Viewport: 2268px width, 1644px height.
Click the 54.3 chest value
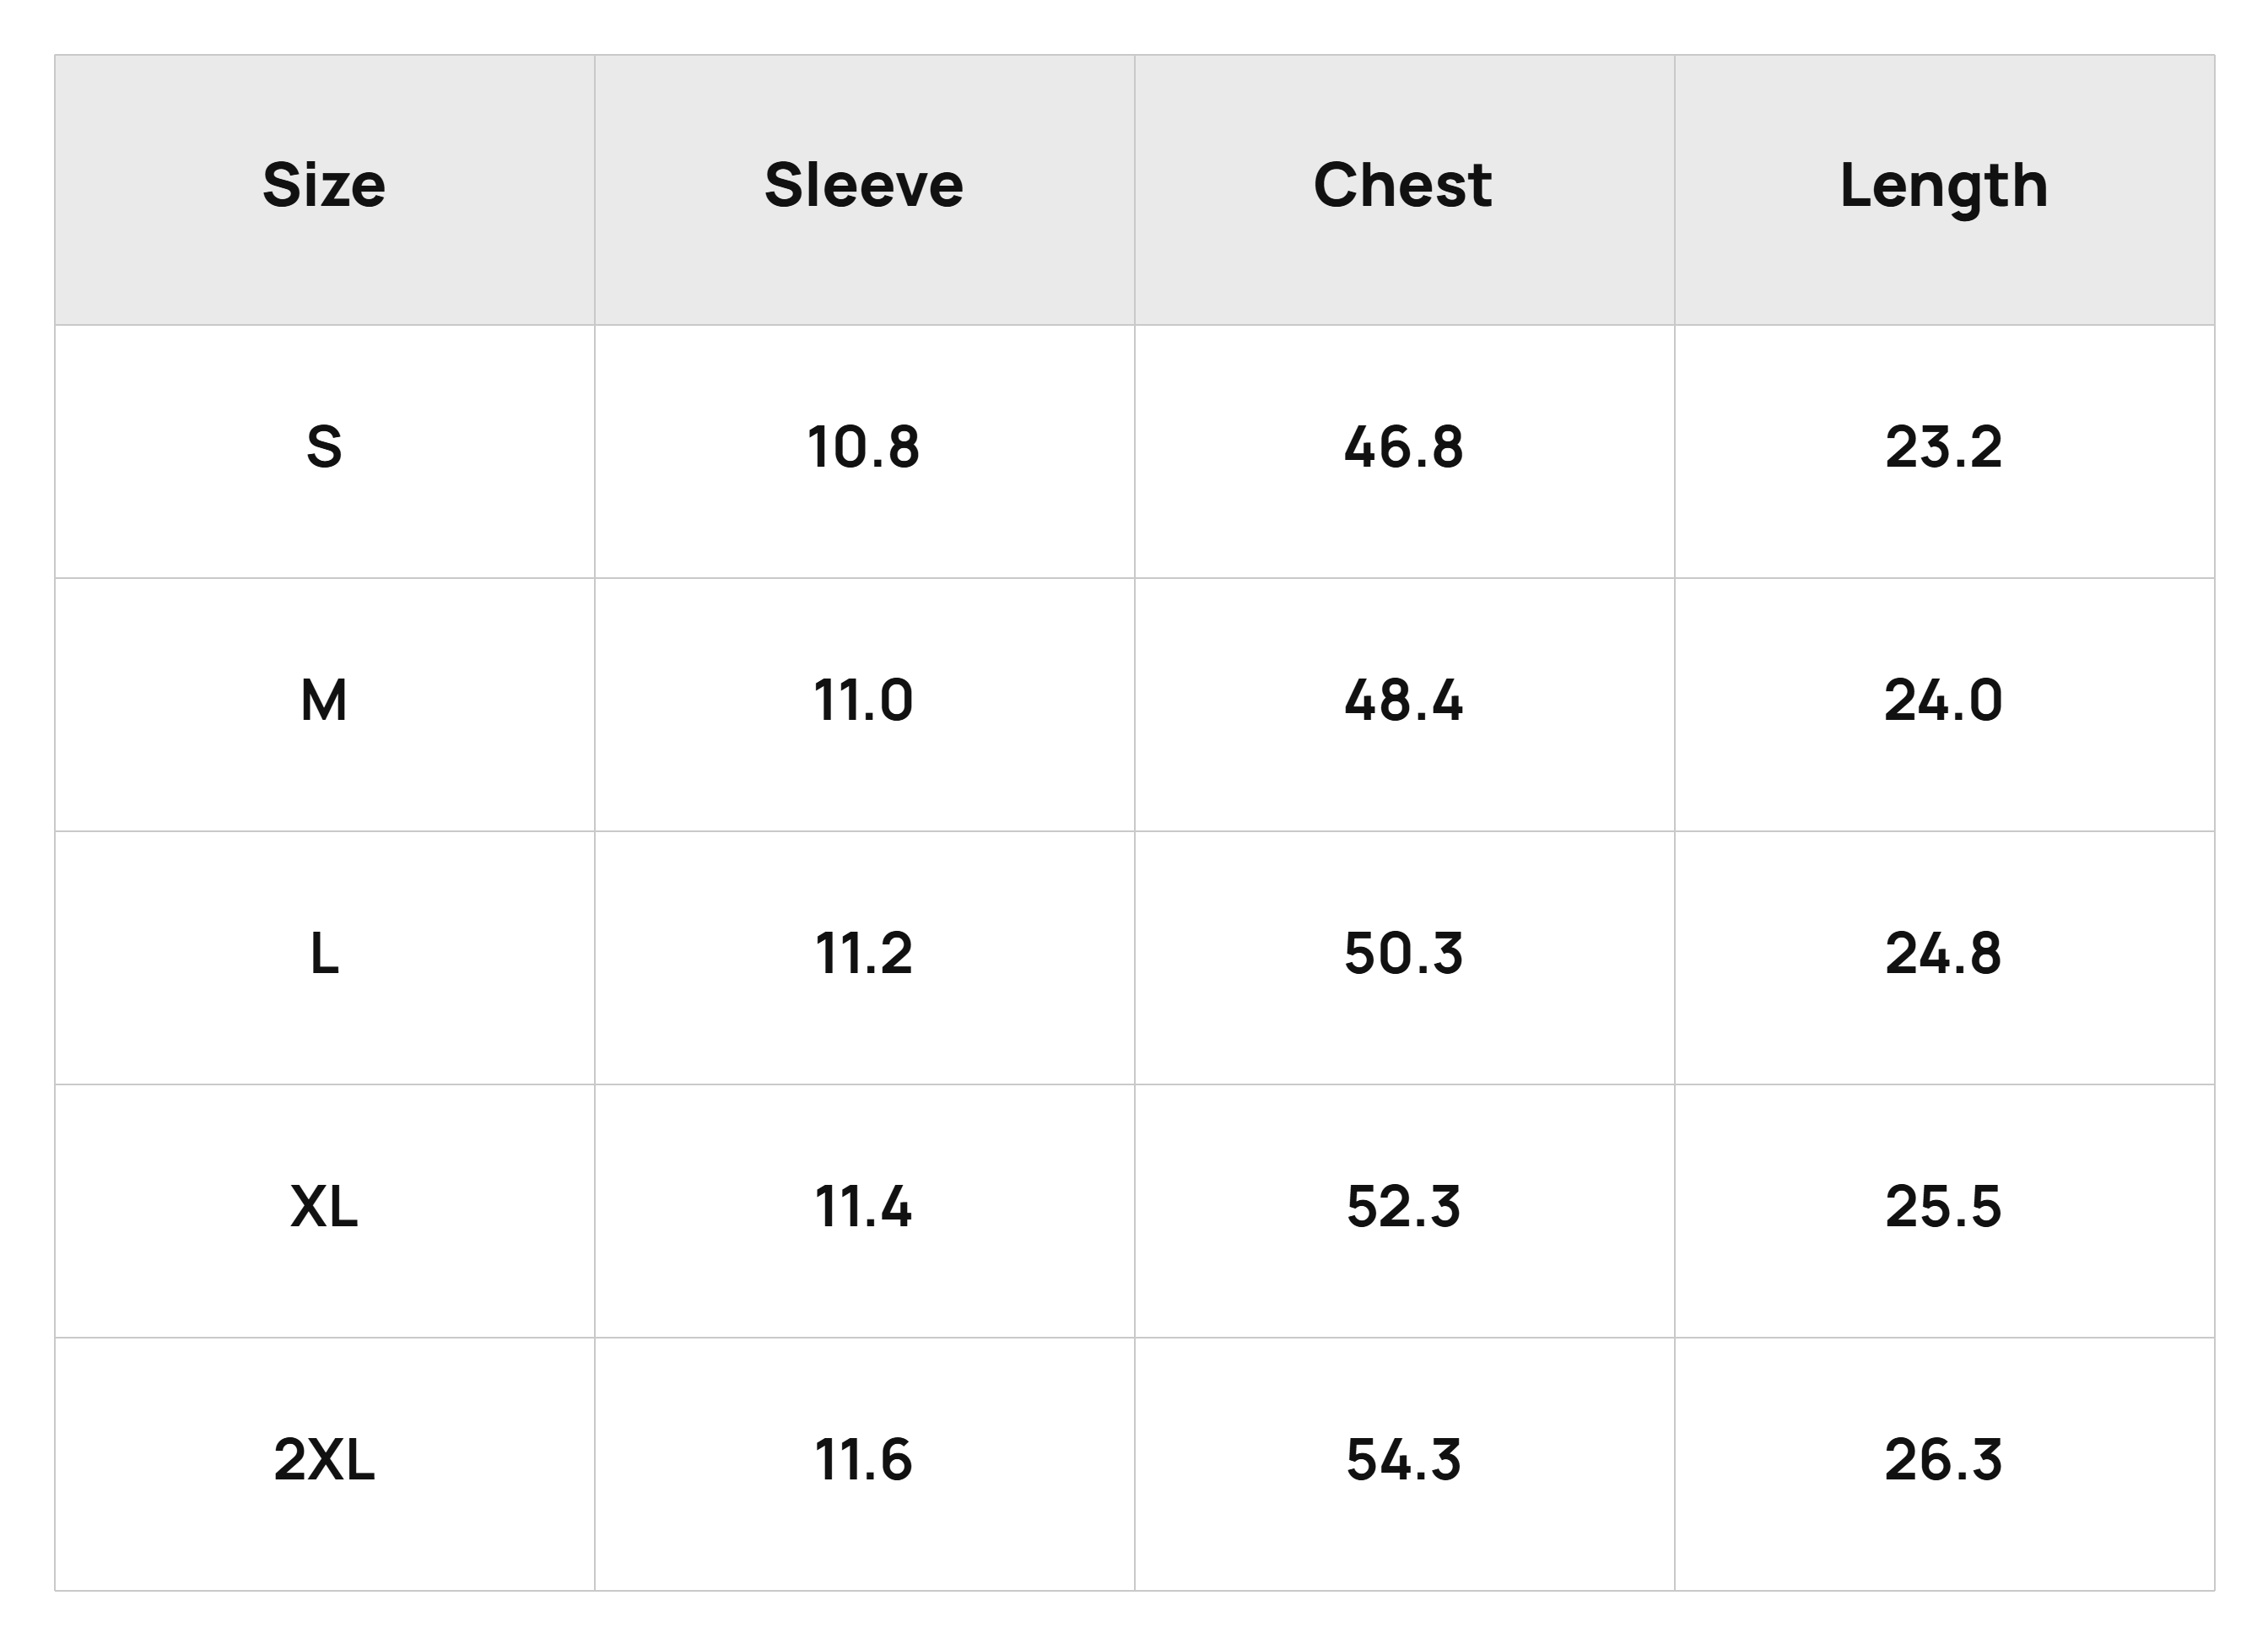[x=1404, y=1459]
